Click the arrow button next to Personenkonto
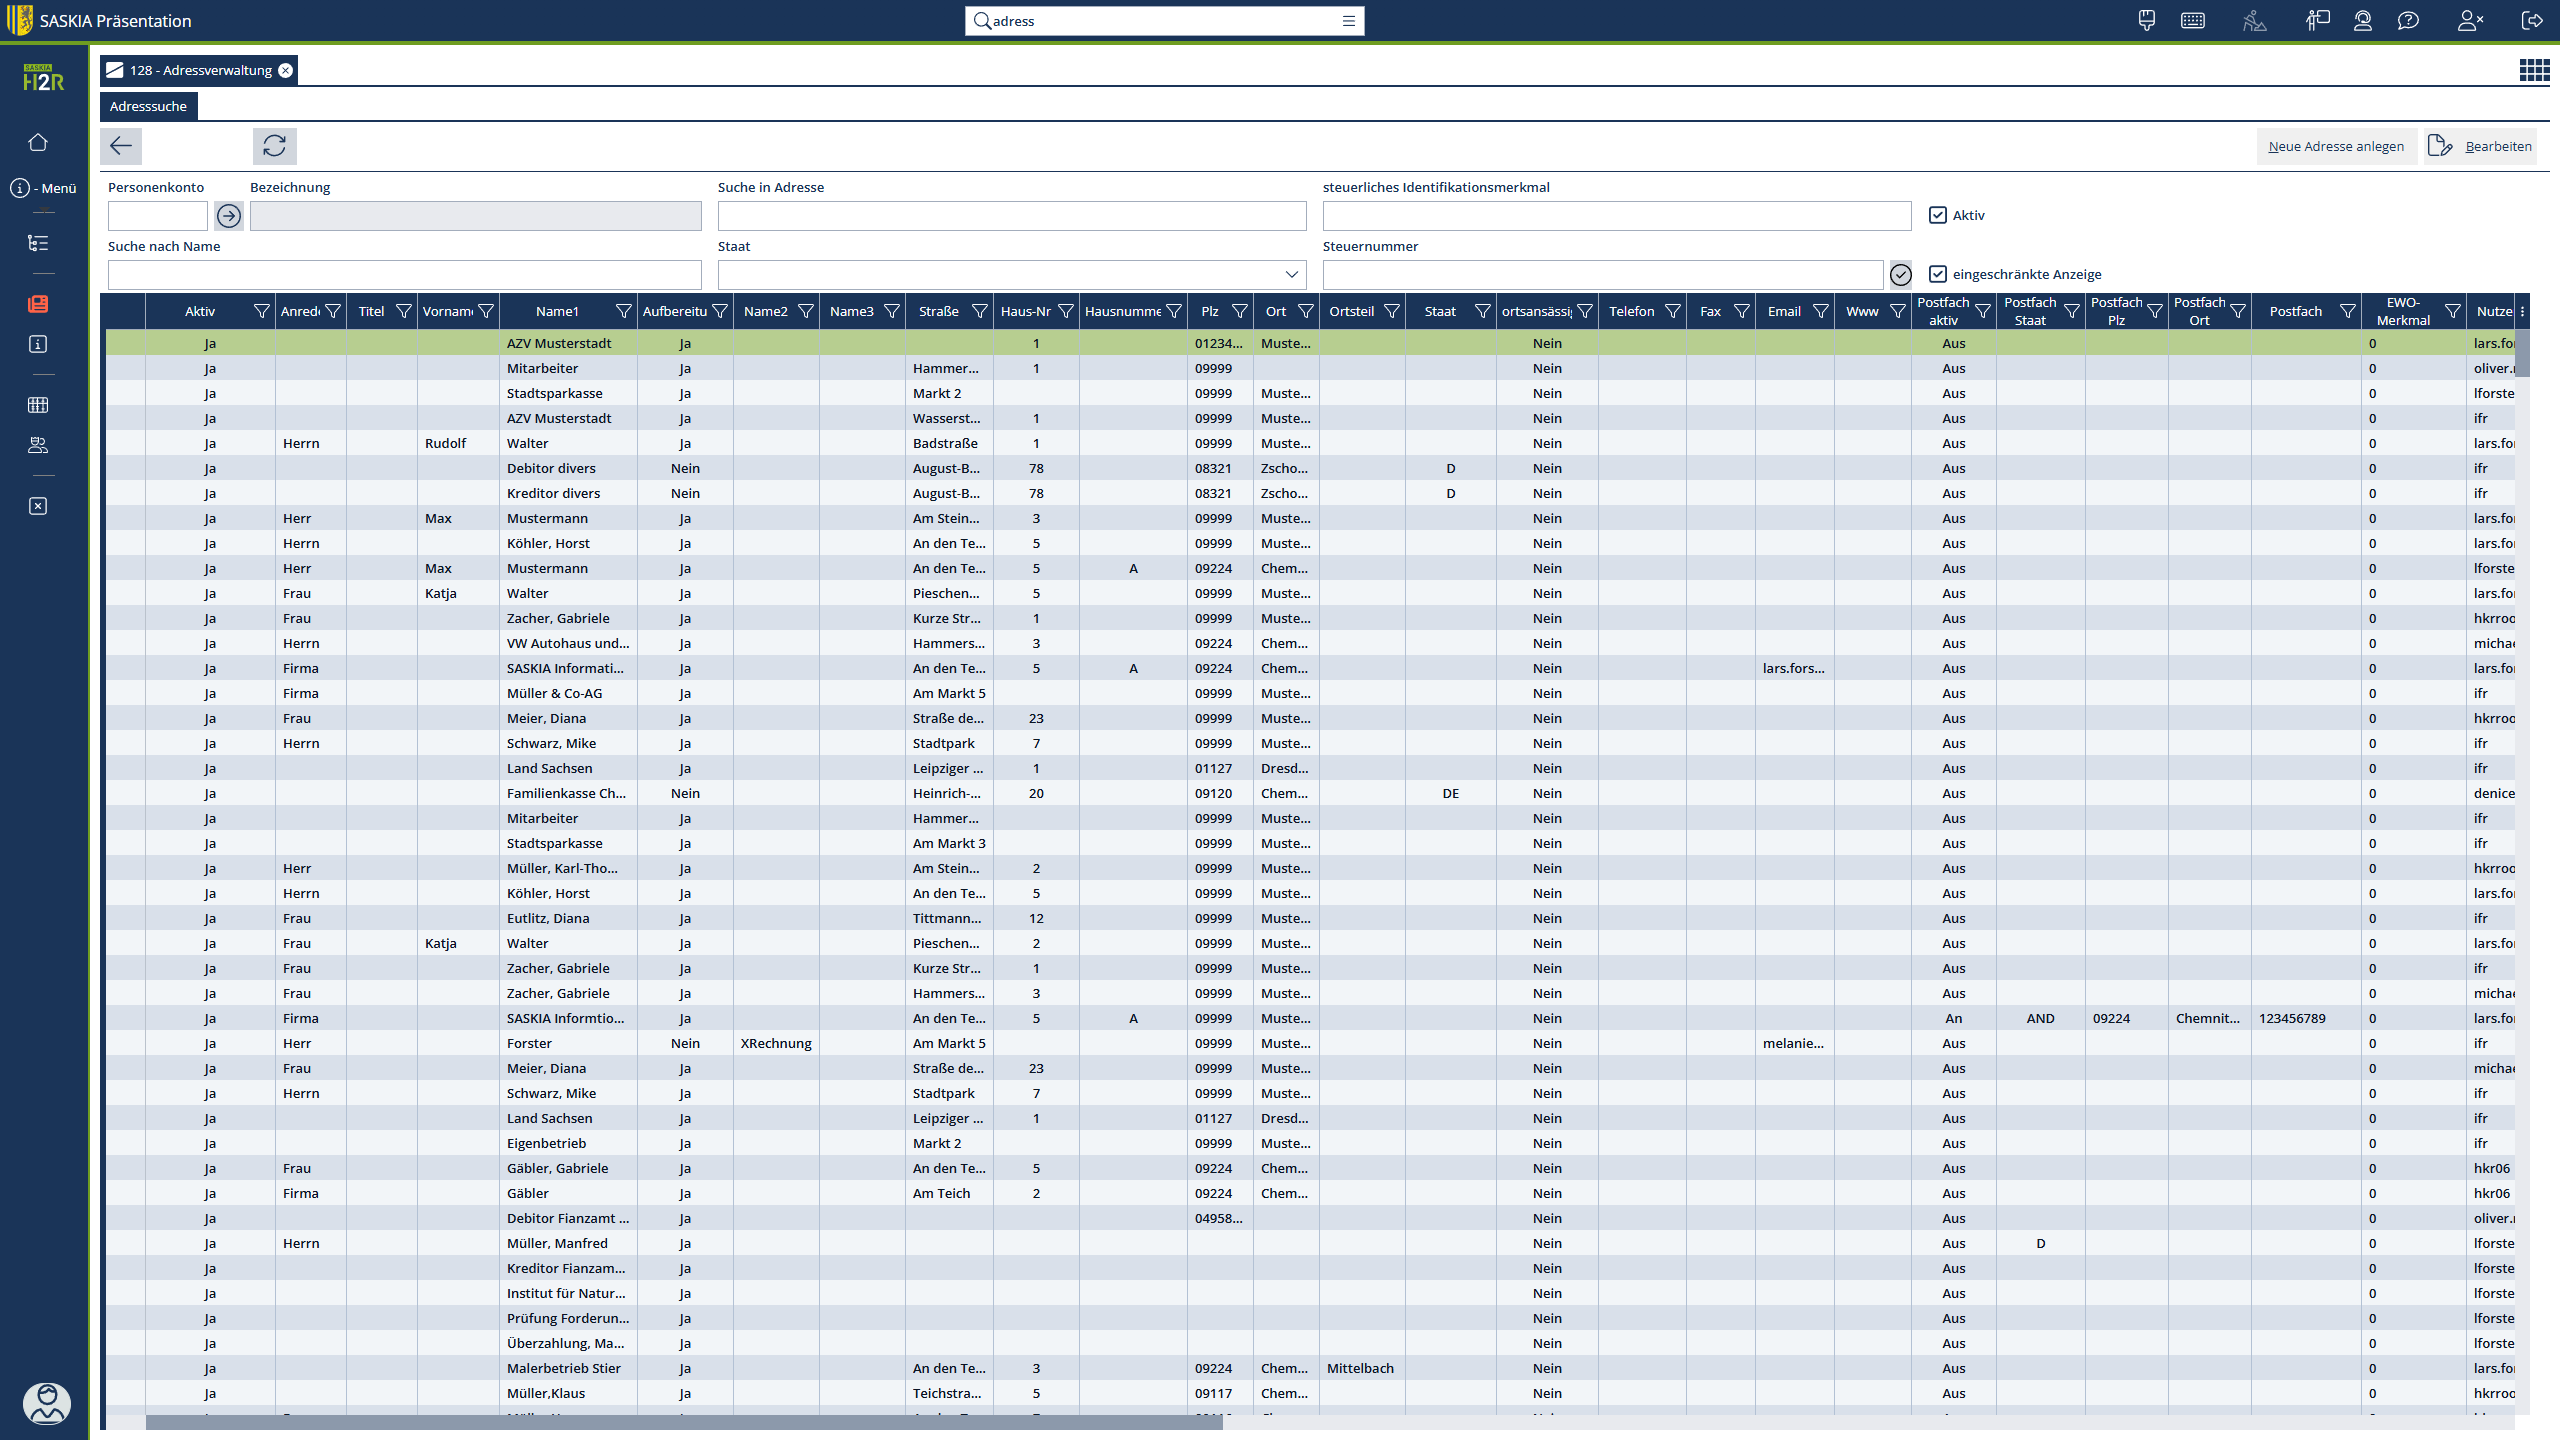The width and height of the screenshot is (2560, 1440). pos(229,216)
